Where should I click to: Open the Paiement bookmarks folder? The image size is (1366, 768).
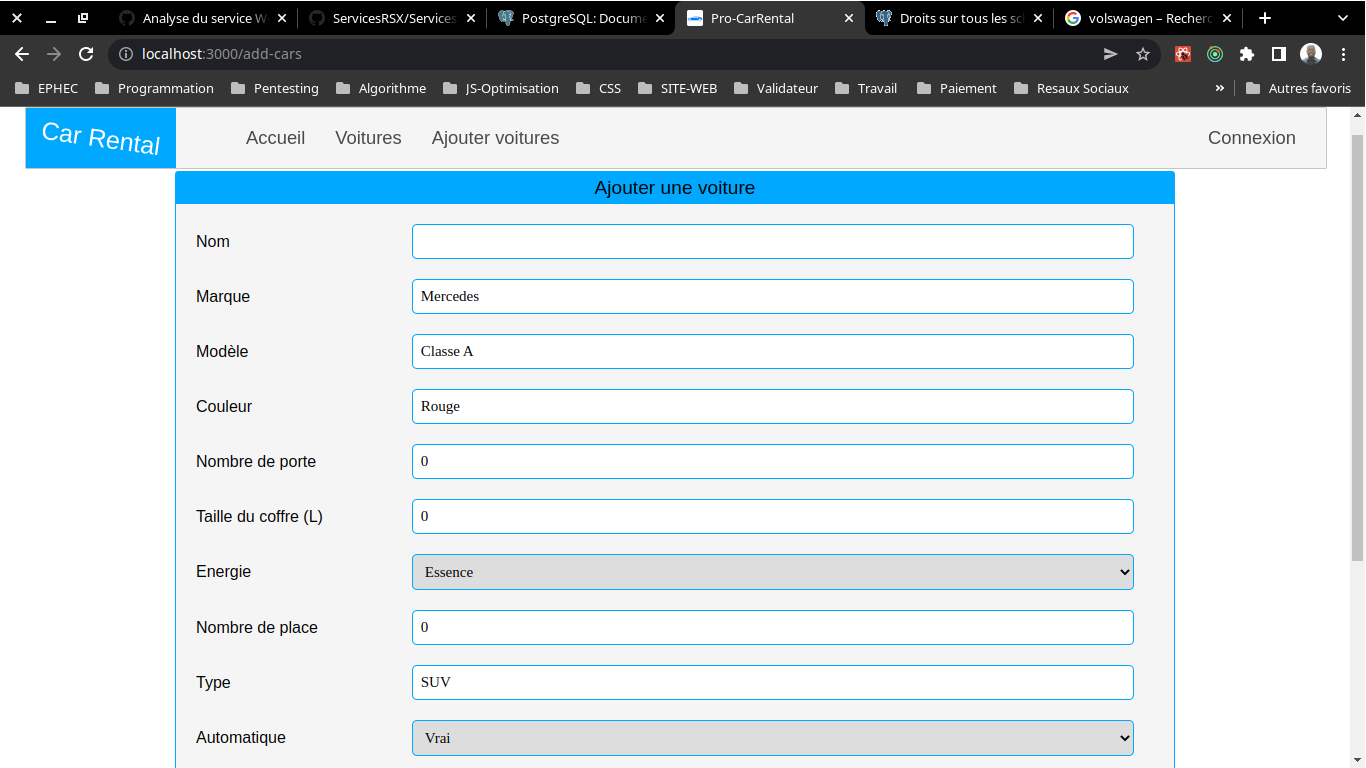click(x=955, y=88)
